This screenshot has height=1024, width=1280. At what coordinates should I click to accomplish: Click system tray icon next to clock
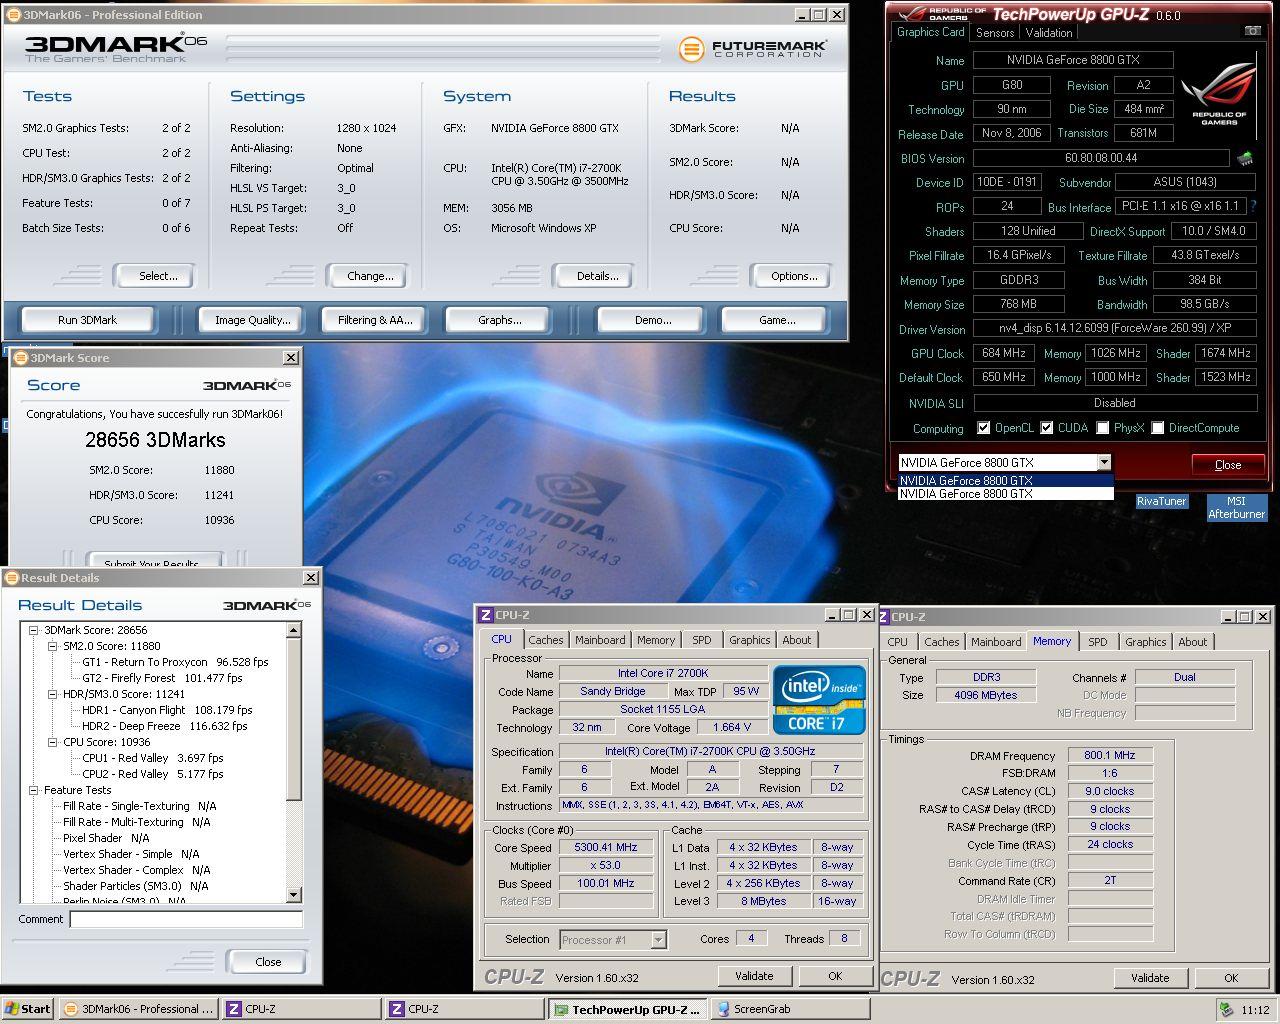click(1226, 1009)
